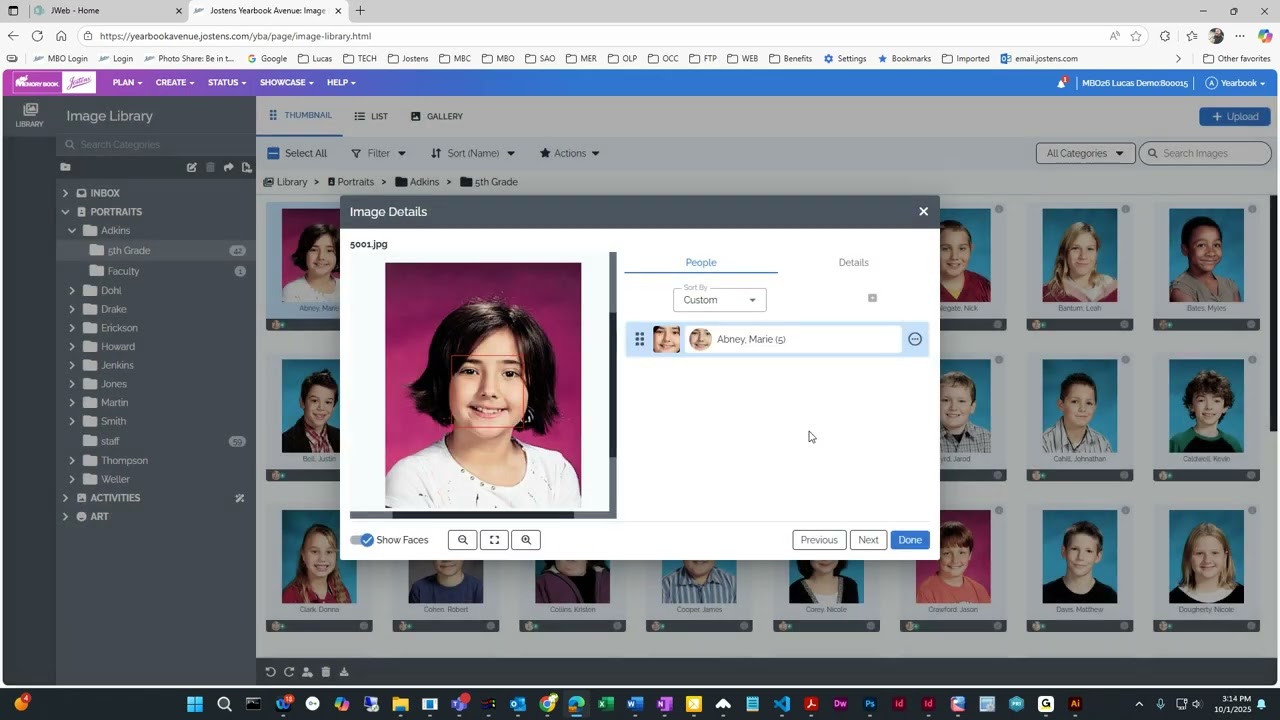Advance to the Next image
Viewport: 1280px width, 720px height.
coord(868,540)
